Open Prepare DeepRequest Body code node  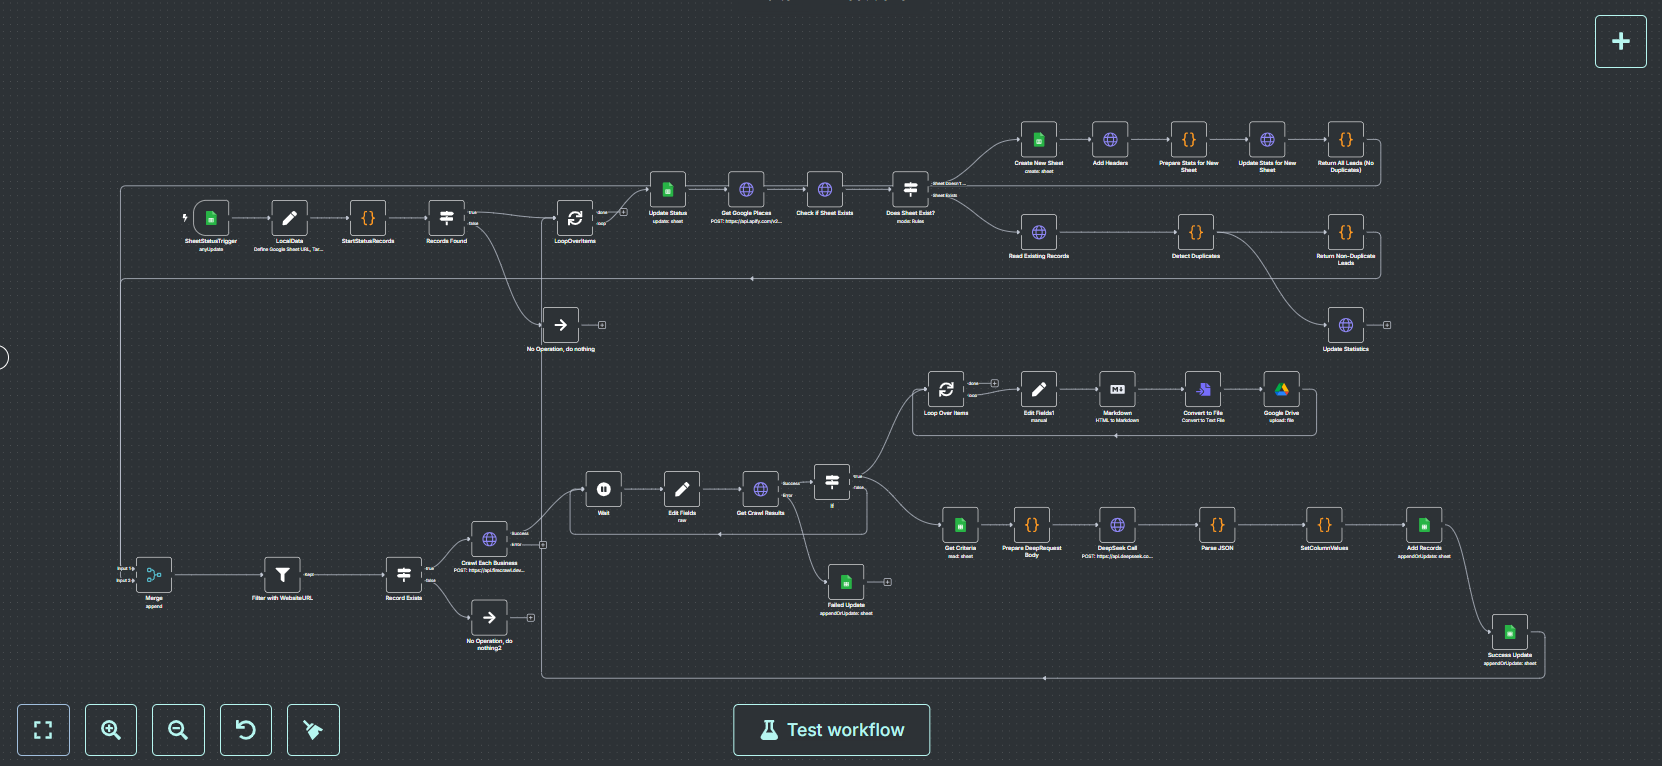point(1032,525)
